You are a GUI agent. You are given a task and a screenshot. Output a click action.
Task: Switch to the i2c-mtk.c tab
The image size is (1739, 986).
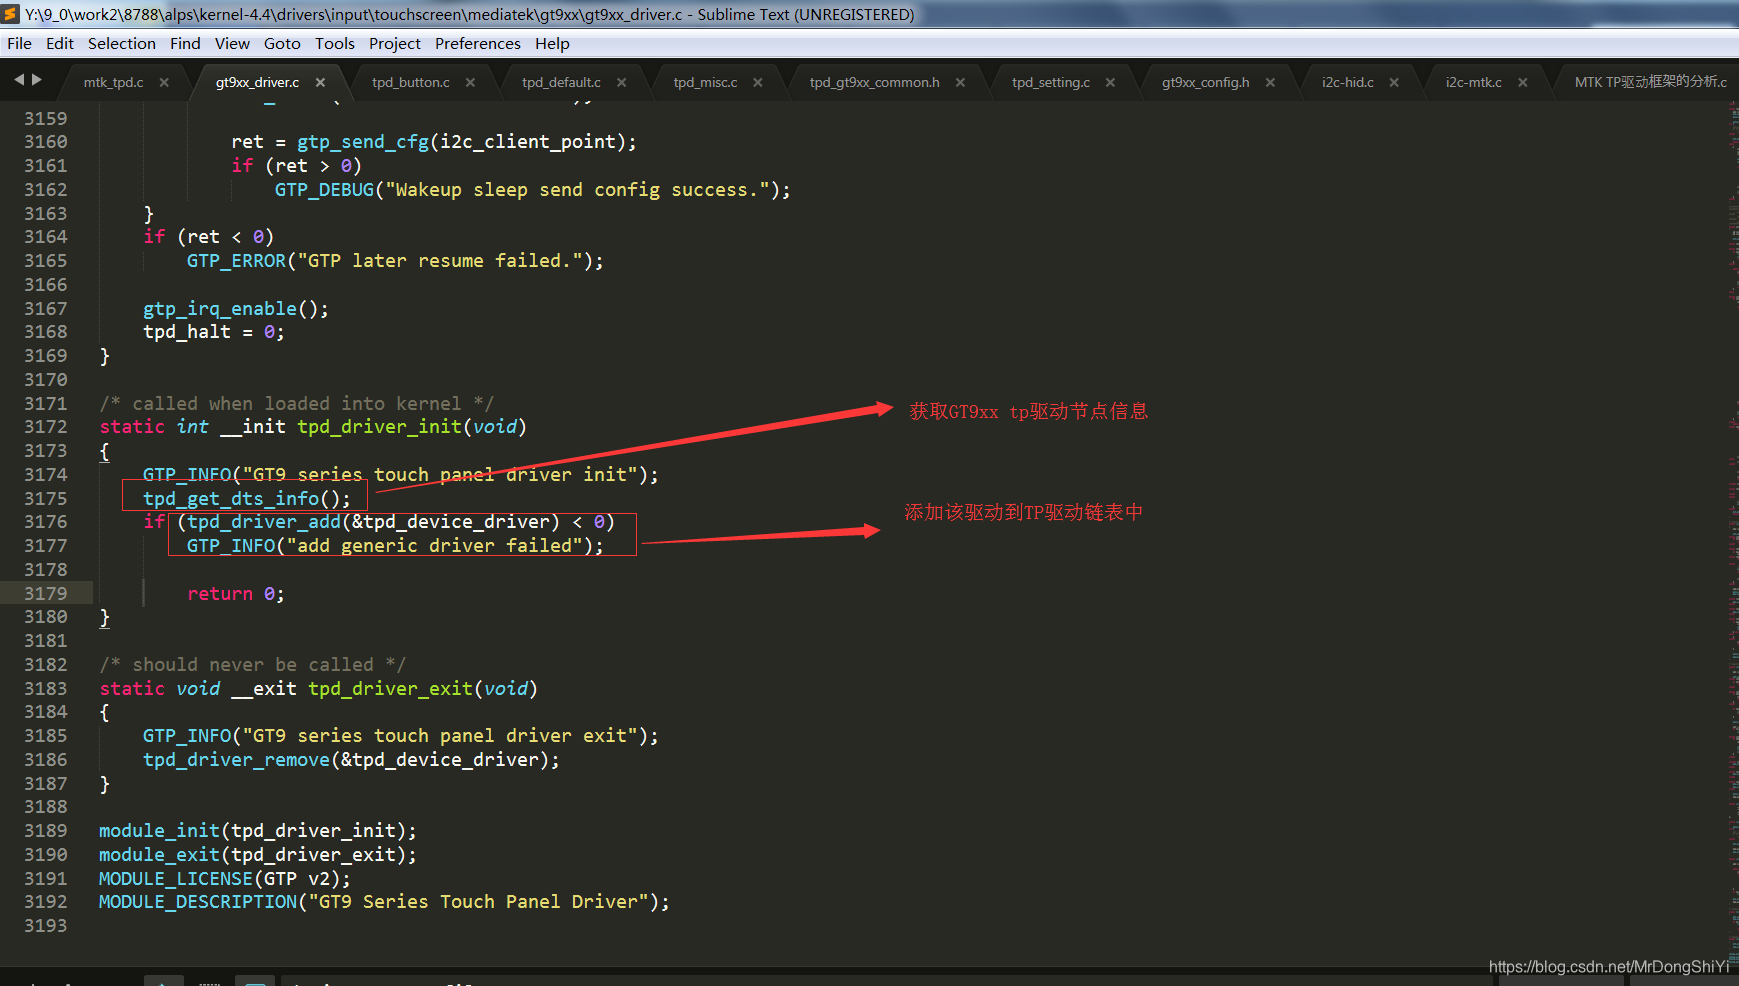[1473, 82]
